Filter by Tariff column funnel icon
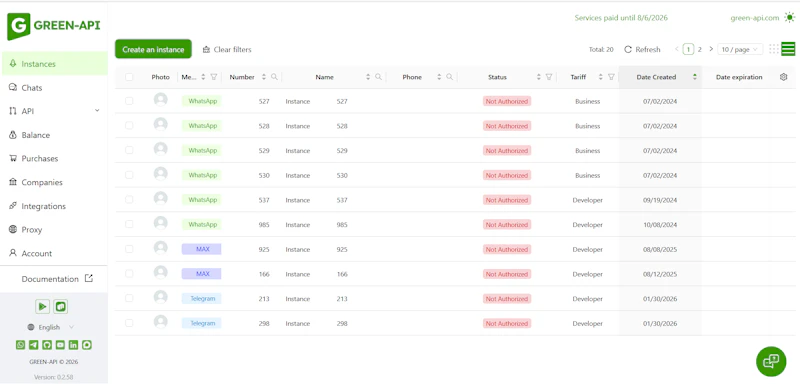The height and width of the screenshot is (384, 800). (611, 77)
